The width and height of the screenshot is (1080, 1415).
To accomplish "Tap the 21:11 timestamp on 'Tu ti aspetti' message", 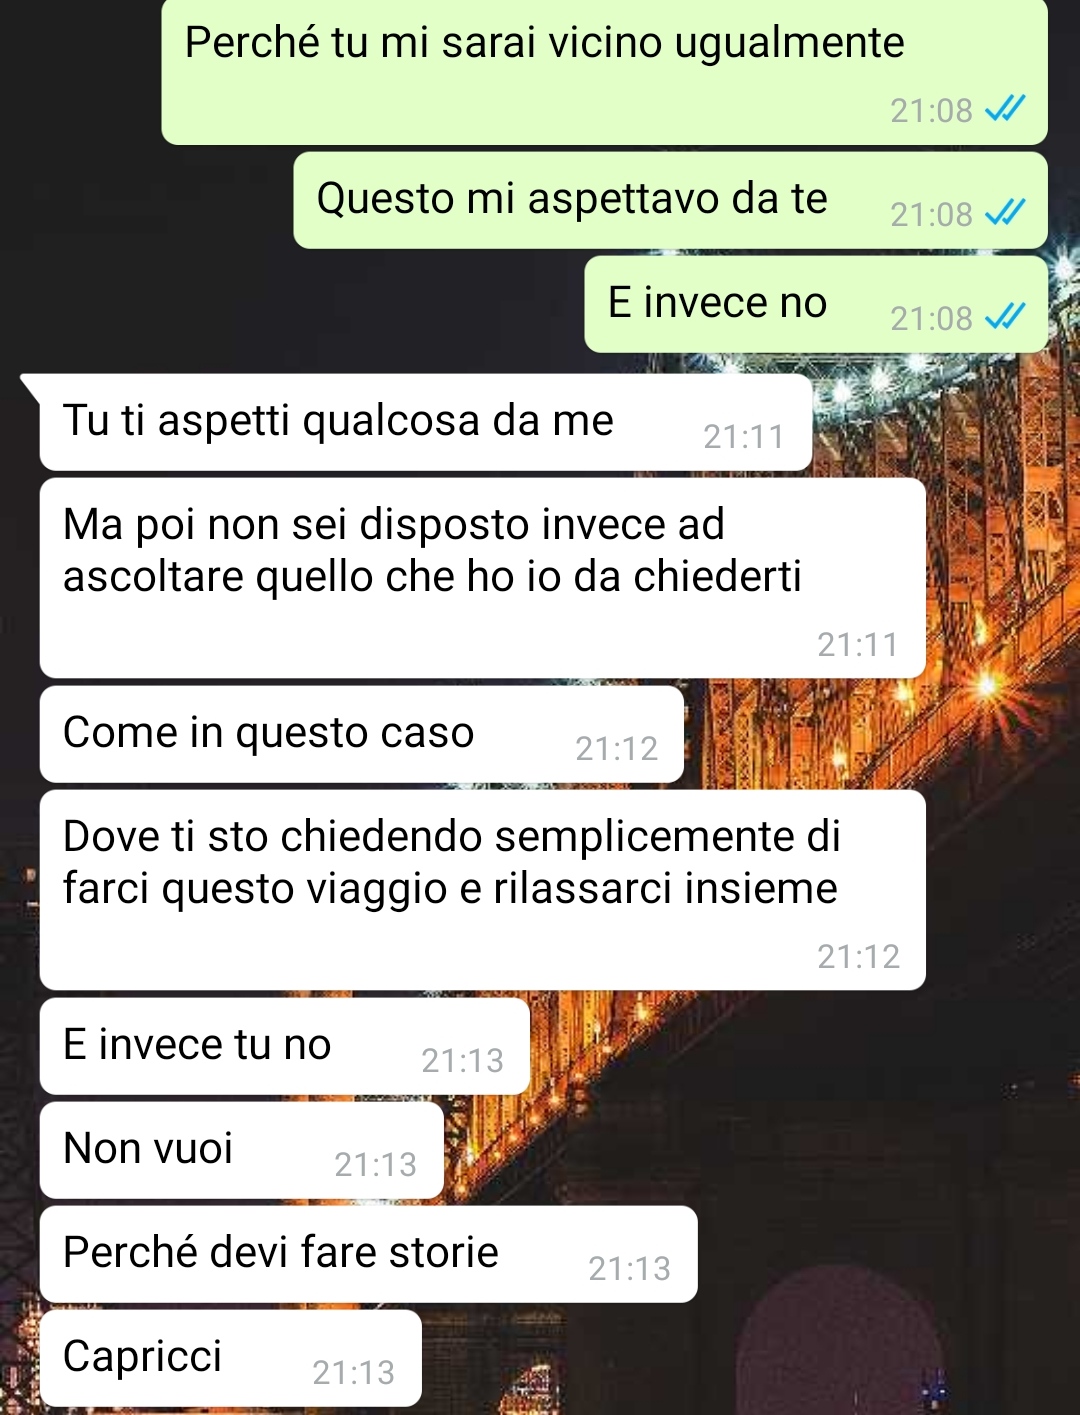I will coord(743,437).
